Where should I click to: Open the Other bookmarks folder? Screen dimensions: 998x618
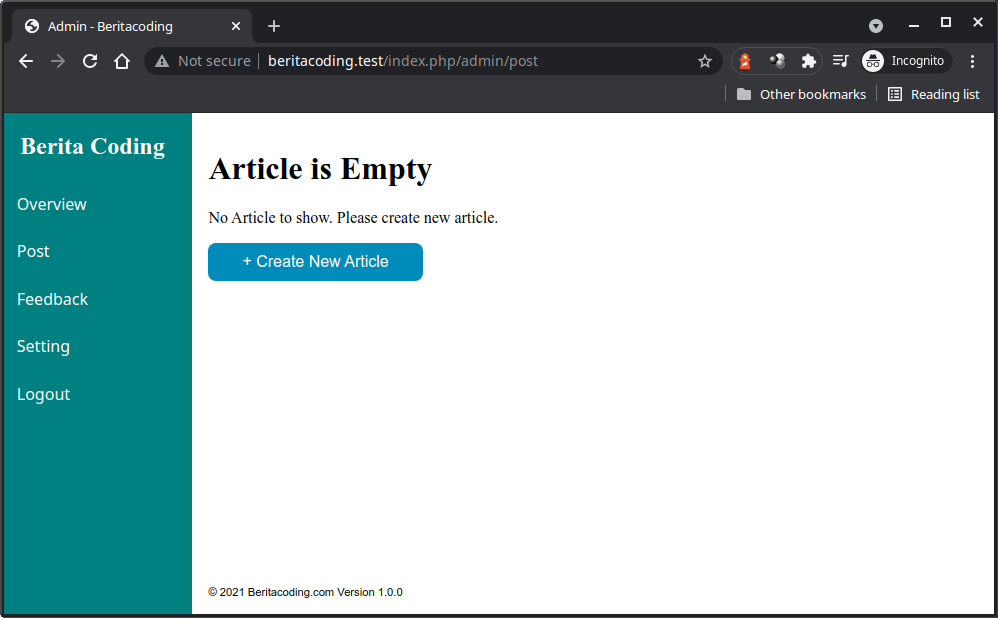click(800, 94)
